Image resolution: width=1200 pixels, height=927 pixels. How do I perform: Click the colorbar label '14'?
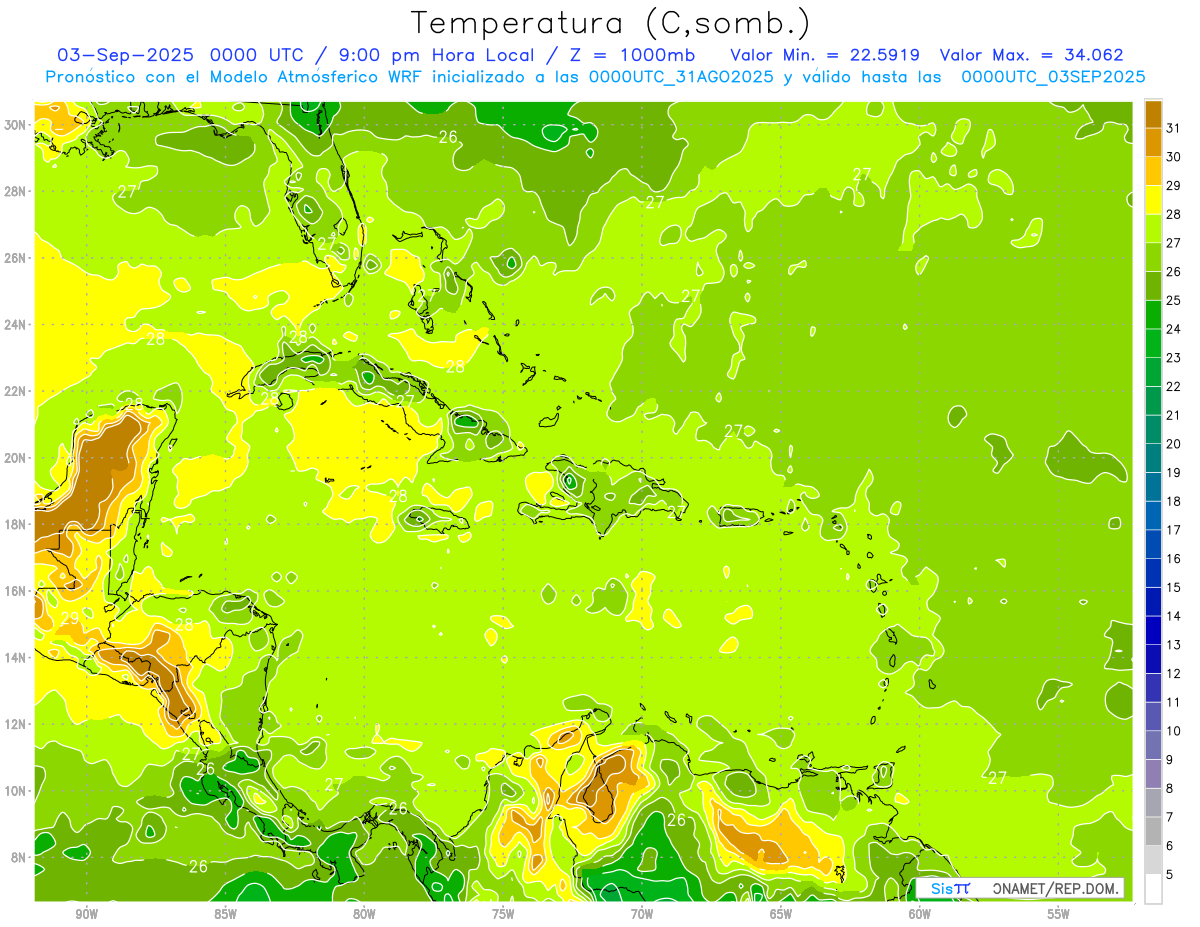1174,616
